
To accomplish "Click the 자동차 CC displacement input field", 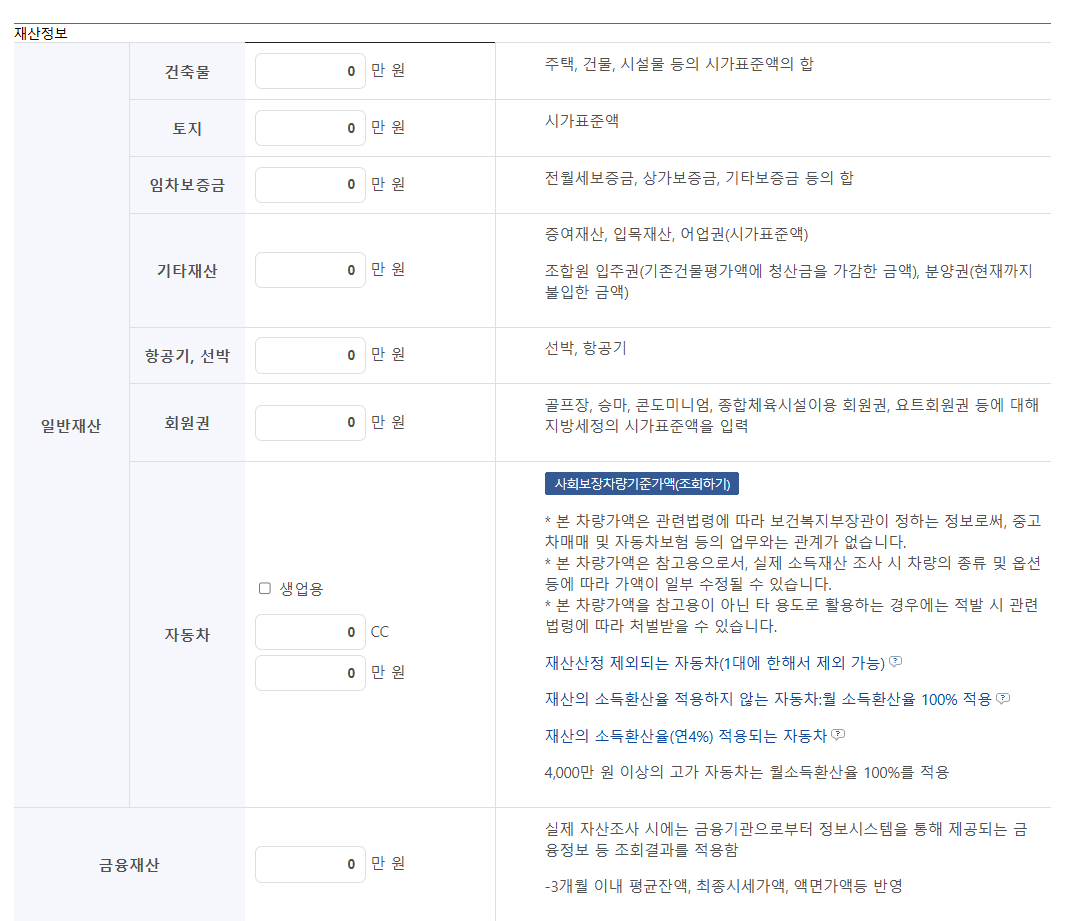I will [x=310, y=632].
